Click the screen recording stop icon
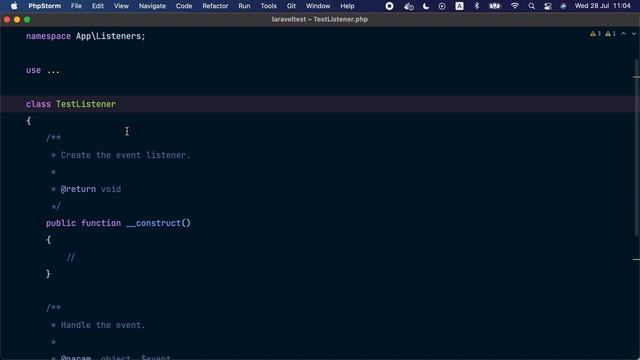The width and height of the screenshot is (640, 360). (x=389, y=6)
